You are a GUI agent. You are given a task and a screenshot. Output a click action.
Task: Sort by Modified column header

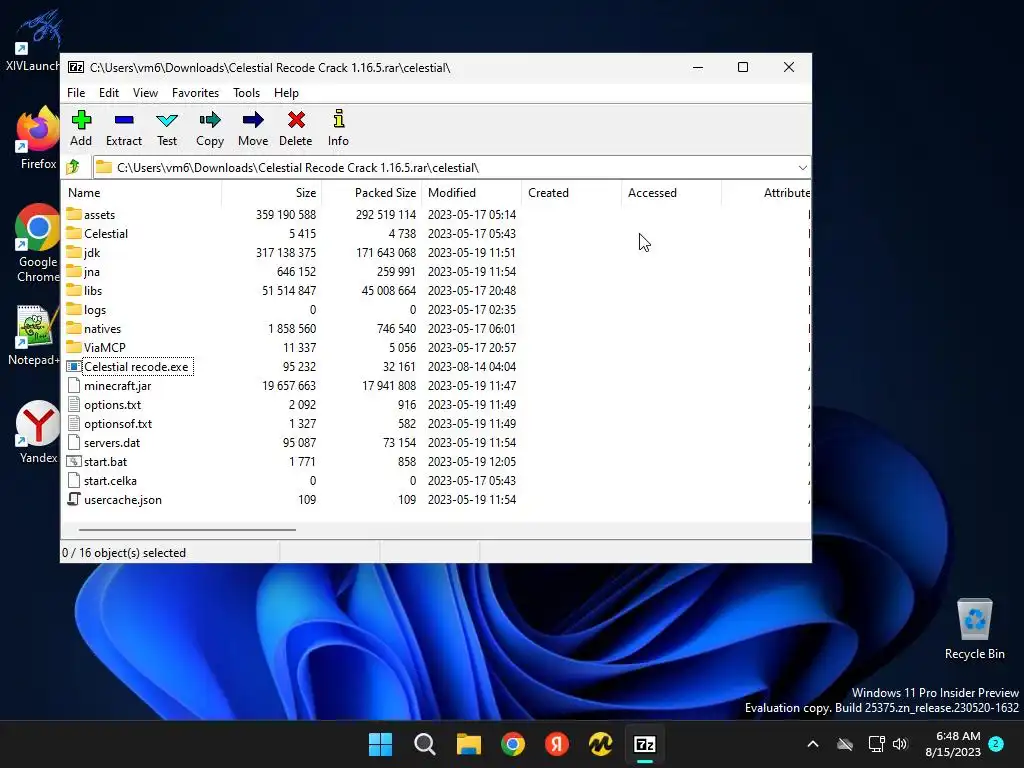[x=471, y=193]
